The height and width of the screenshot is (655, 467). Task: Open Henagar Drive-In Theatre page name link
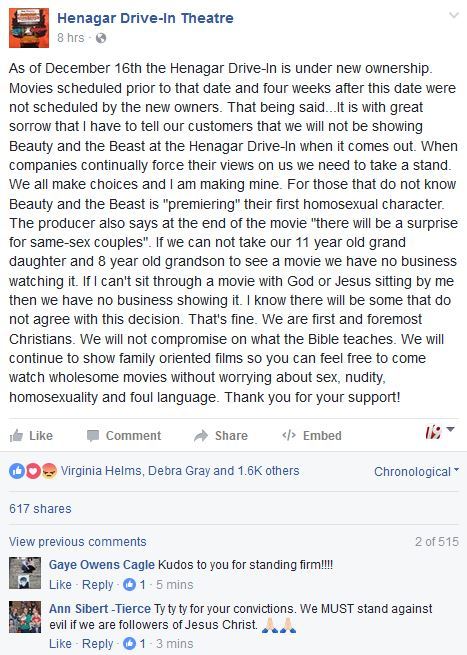tap(145, 18)
